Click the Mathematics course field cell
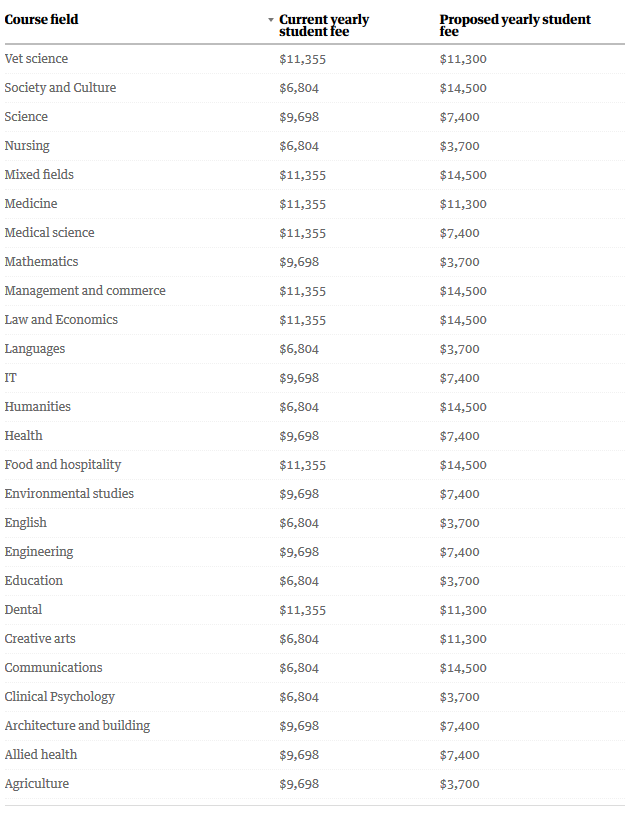This screenshot has width=626, height=813. pos(41,262)
